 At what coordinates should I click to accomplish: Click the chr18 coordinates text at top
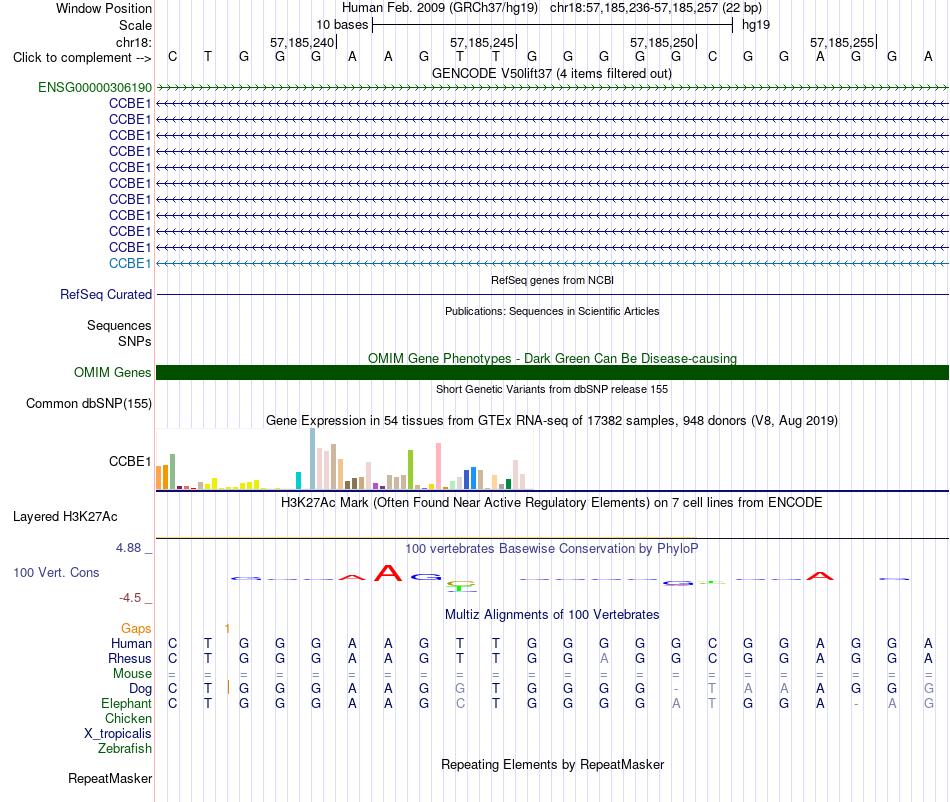coord(656,8)
